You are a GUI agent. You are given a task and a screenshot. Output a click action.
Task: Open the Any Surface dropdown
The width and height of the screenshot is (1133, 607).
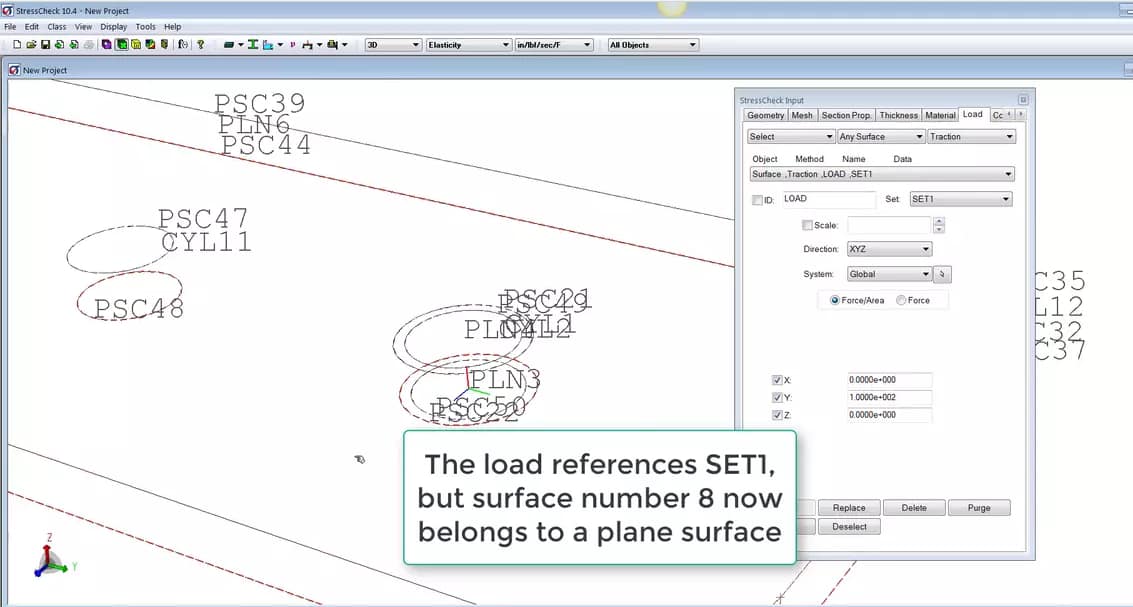[880, 136]
